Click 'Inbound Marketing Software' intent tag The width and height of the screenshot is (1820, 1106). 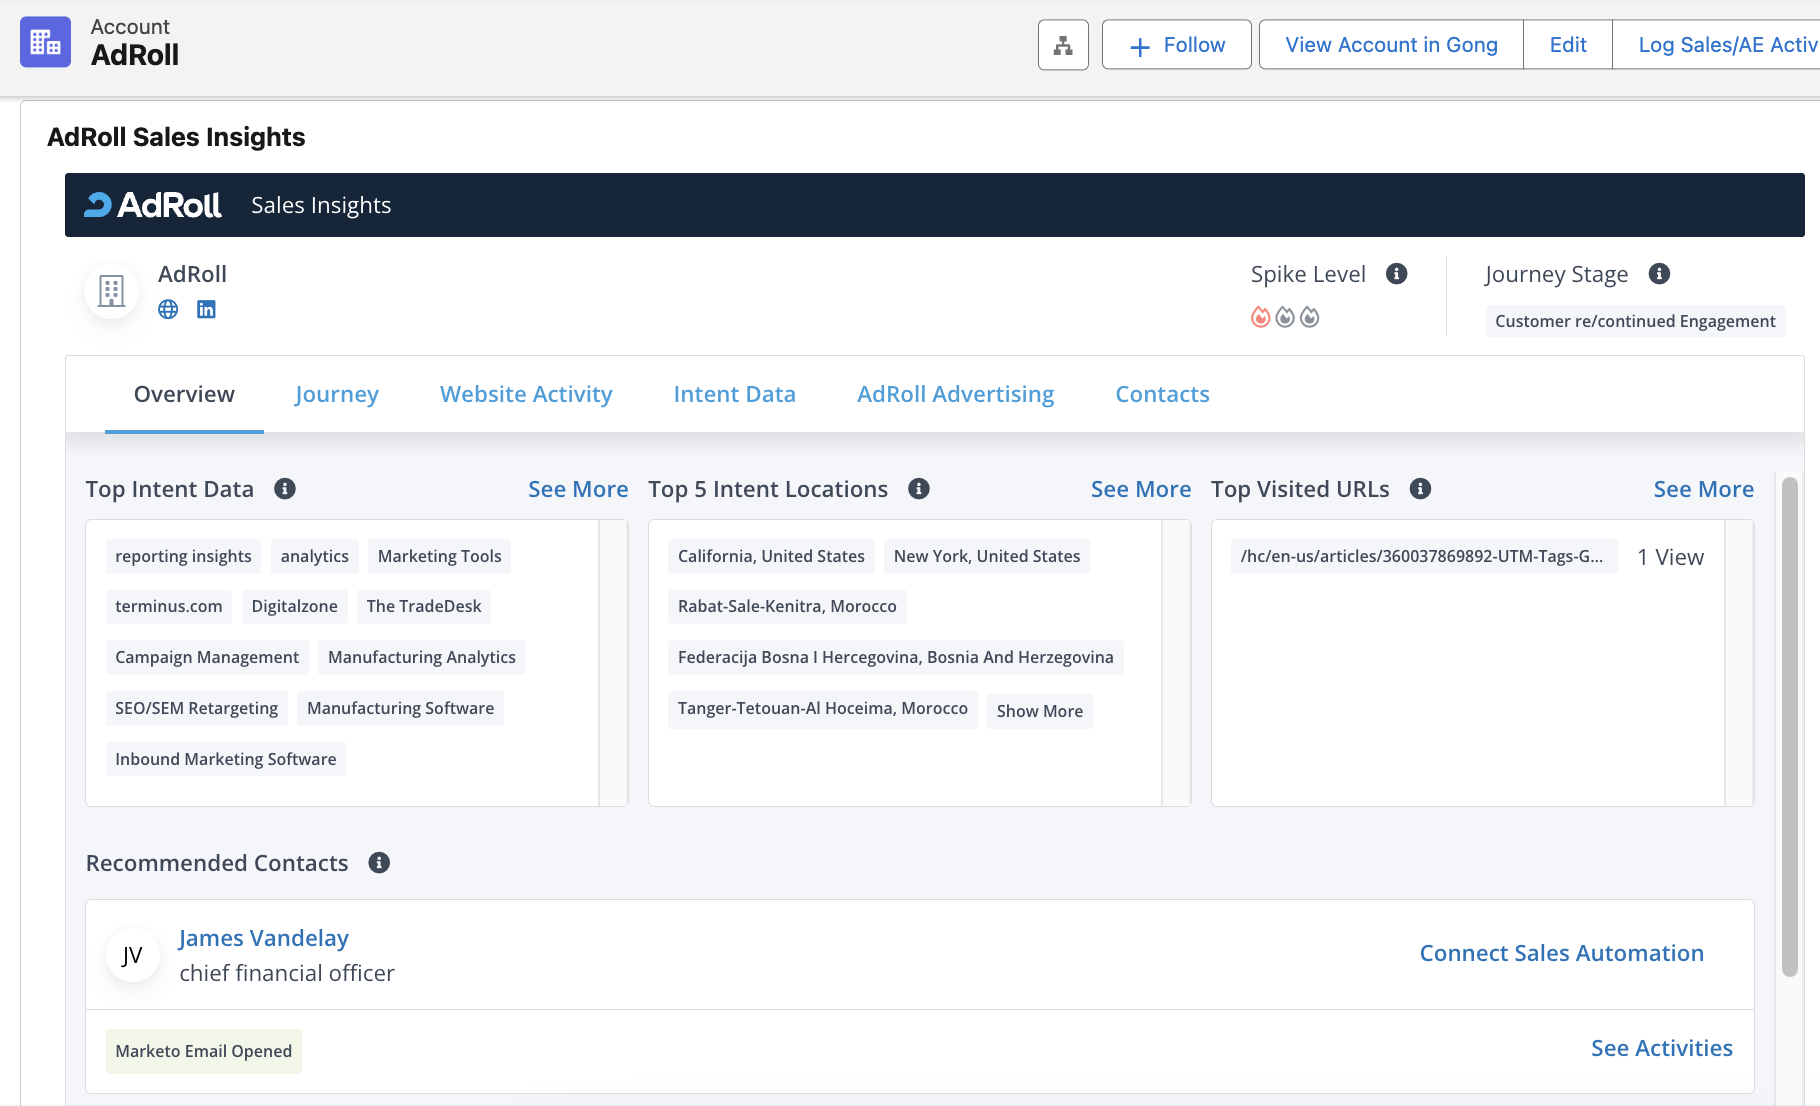coord(226,759)
